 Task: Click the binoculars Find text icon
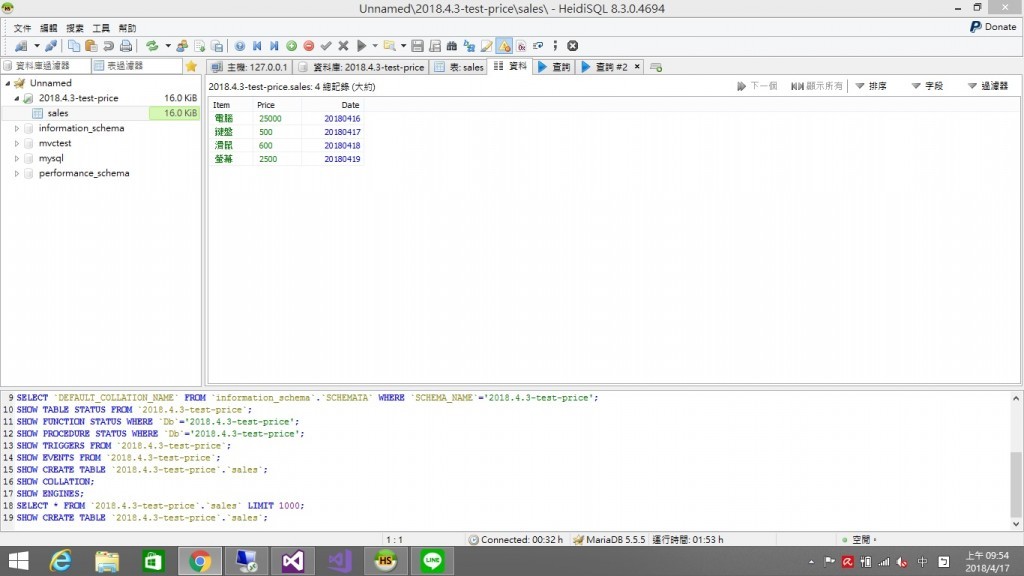pyautogui.click(x=451, y=46)
